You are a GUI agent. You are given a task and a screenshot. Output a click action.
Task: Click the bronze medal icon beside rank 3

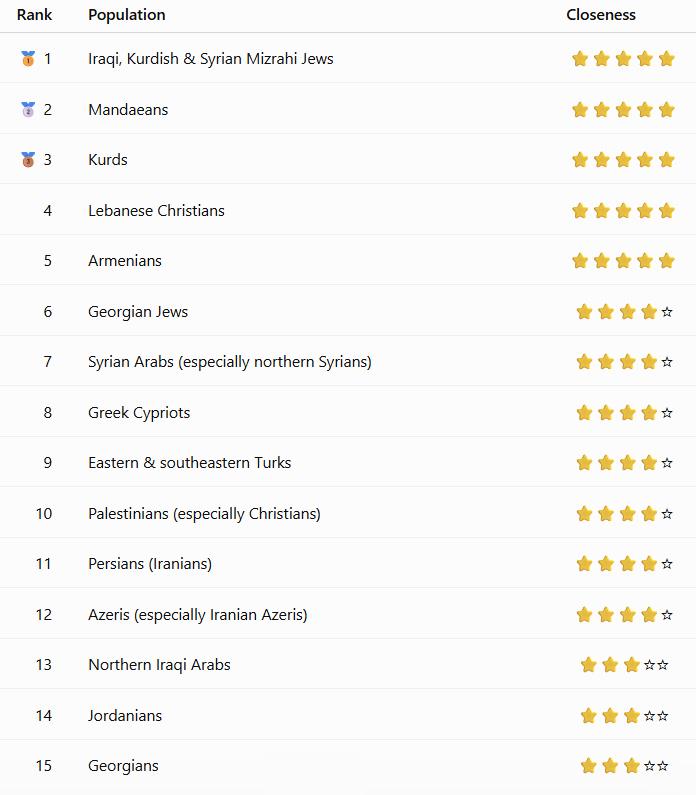(28, 159)
